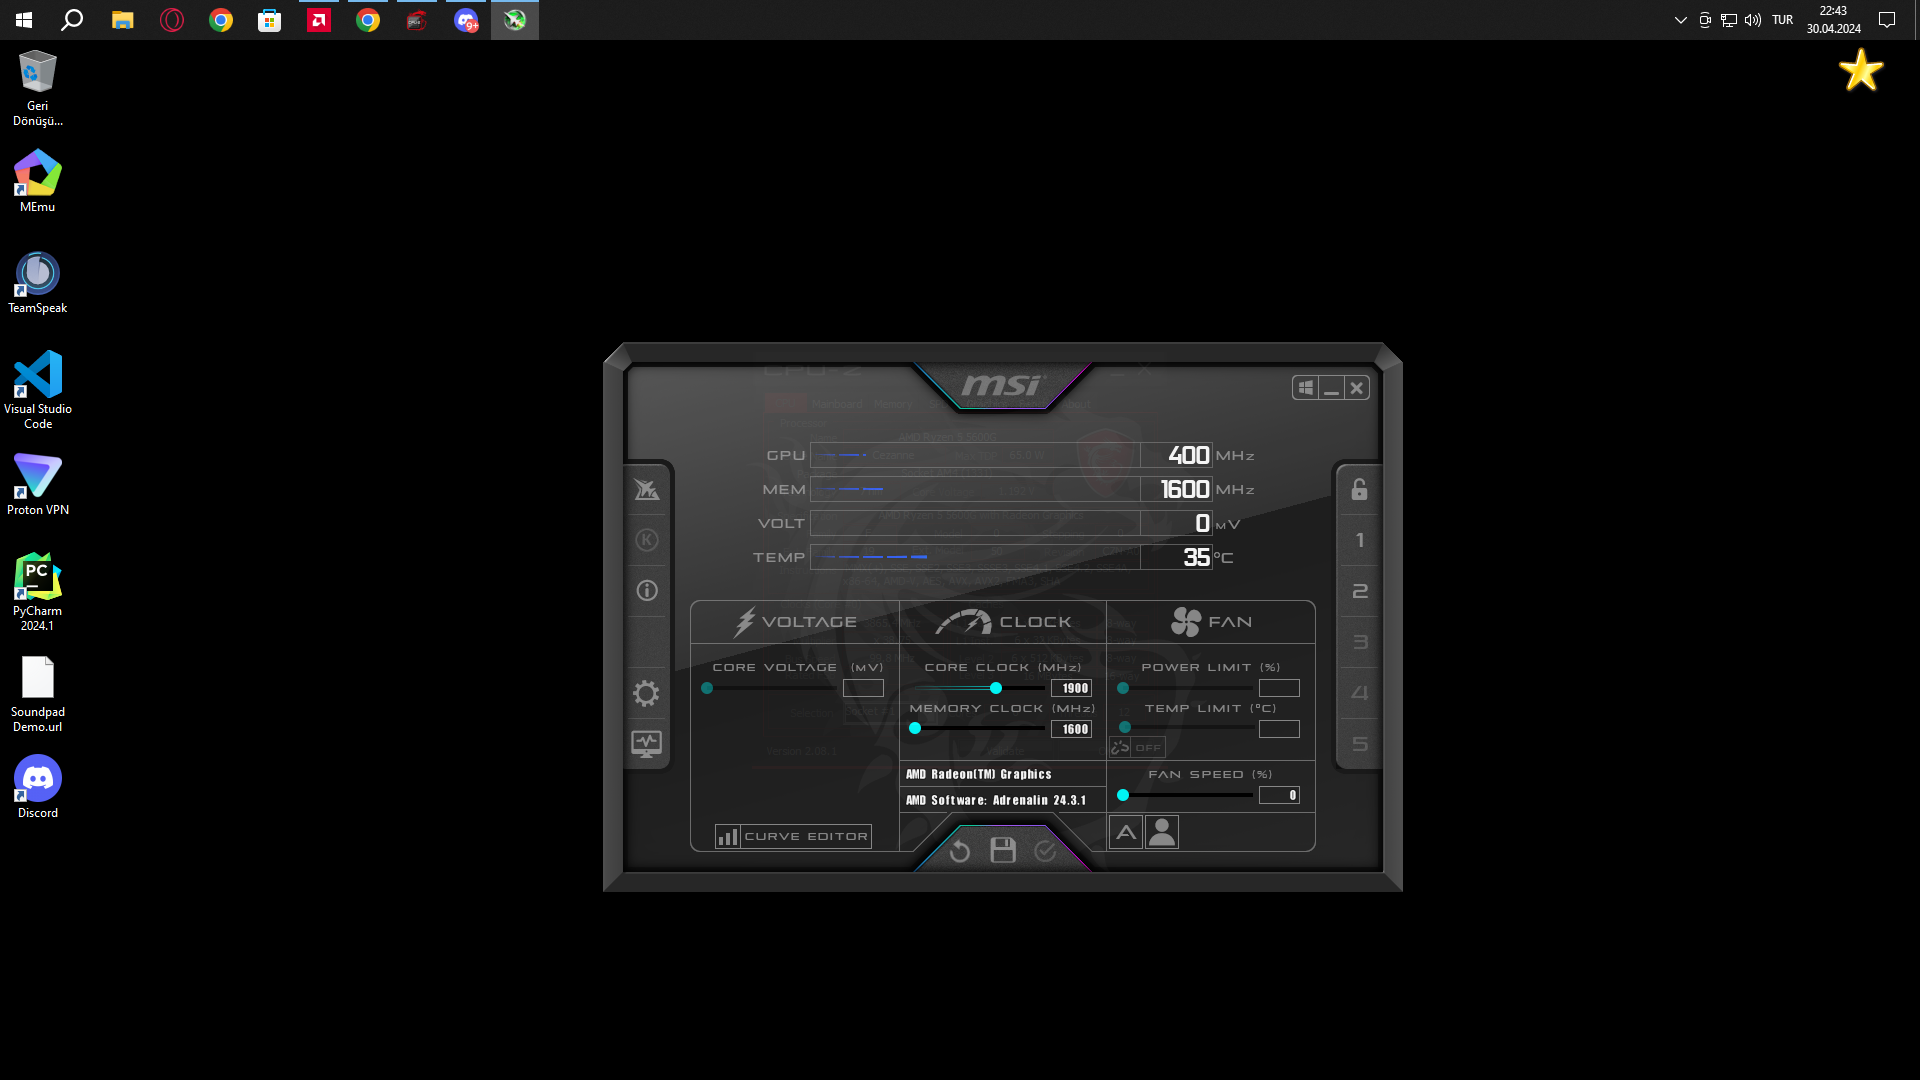
Task: Click the AMD Radeon(TM) Graphics label
Action: click(x=979, y=774)
